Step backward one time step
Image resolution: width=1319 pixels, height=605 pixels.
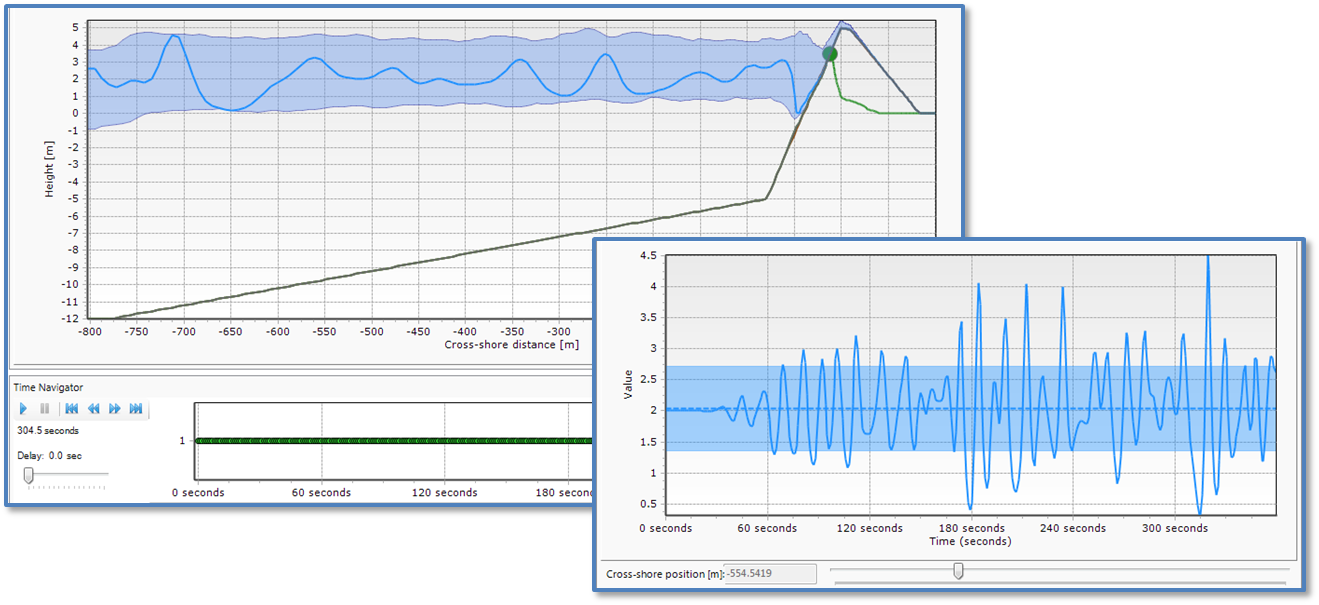pyautogui.click(x=93, y=409)
